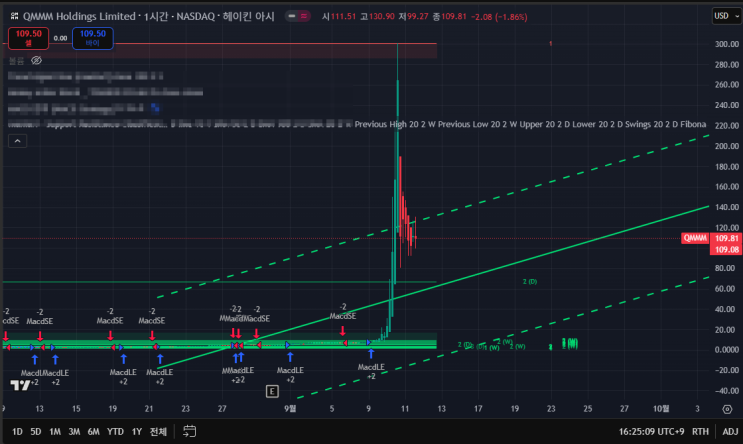This screenshot has height=444, width=743.
Task: Select the 1Y time range
Action: click(x=137, y=432)
